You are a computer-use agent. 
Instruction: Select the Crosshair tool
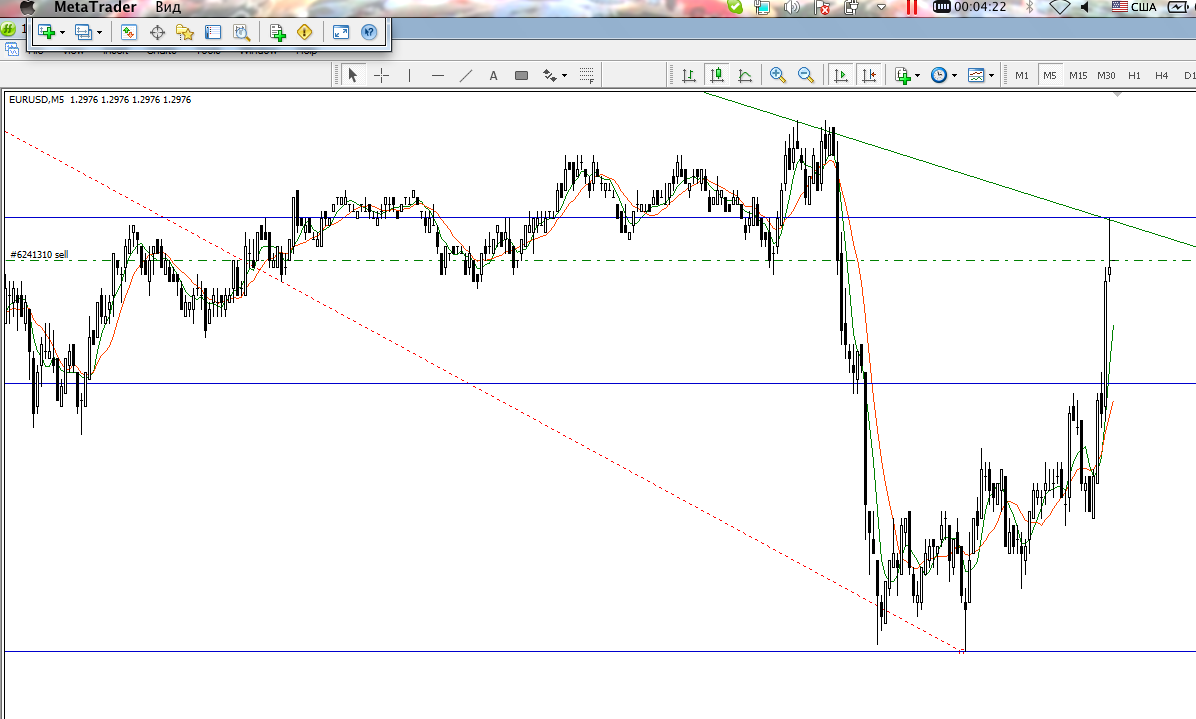click(x=381, y=75)
